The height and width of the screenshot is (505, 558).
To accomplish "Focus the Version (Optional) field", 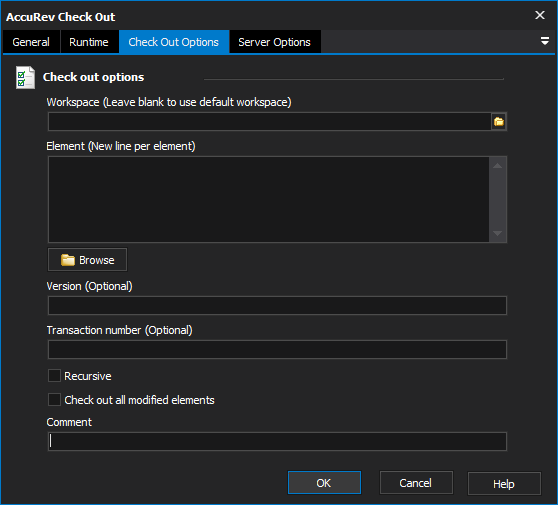I will click(277, 305).
